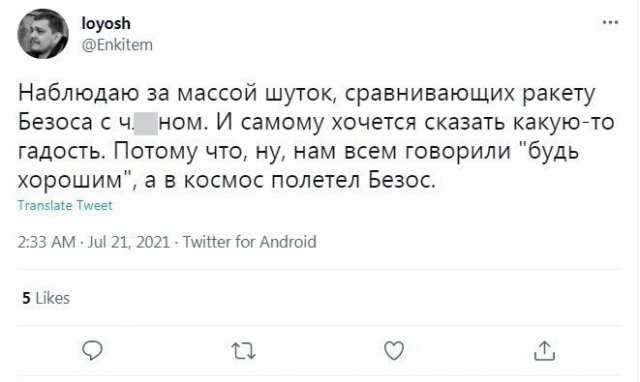Click the final word Безос in tweet
Screen dimensions: 640x382
click(x=402, y=180)
